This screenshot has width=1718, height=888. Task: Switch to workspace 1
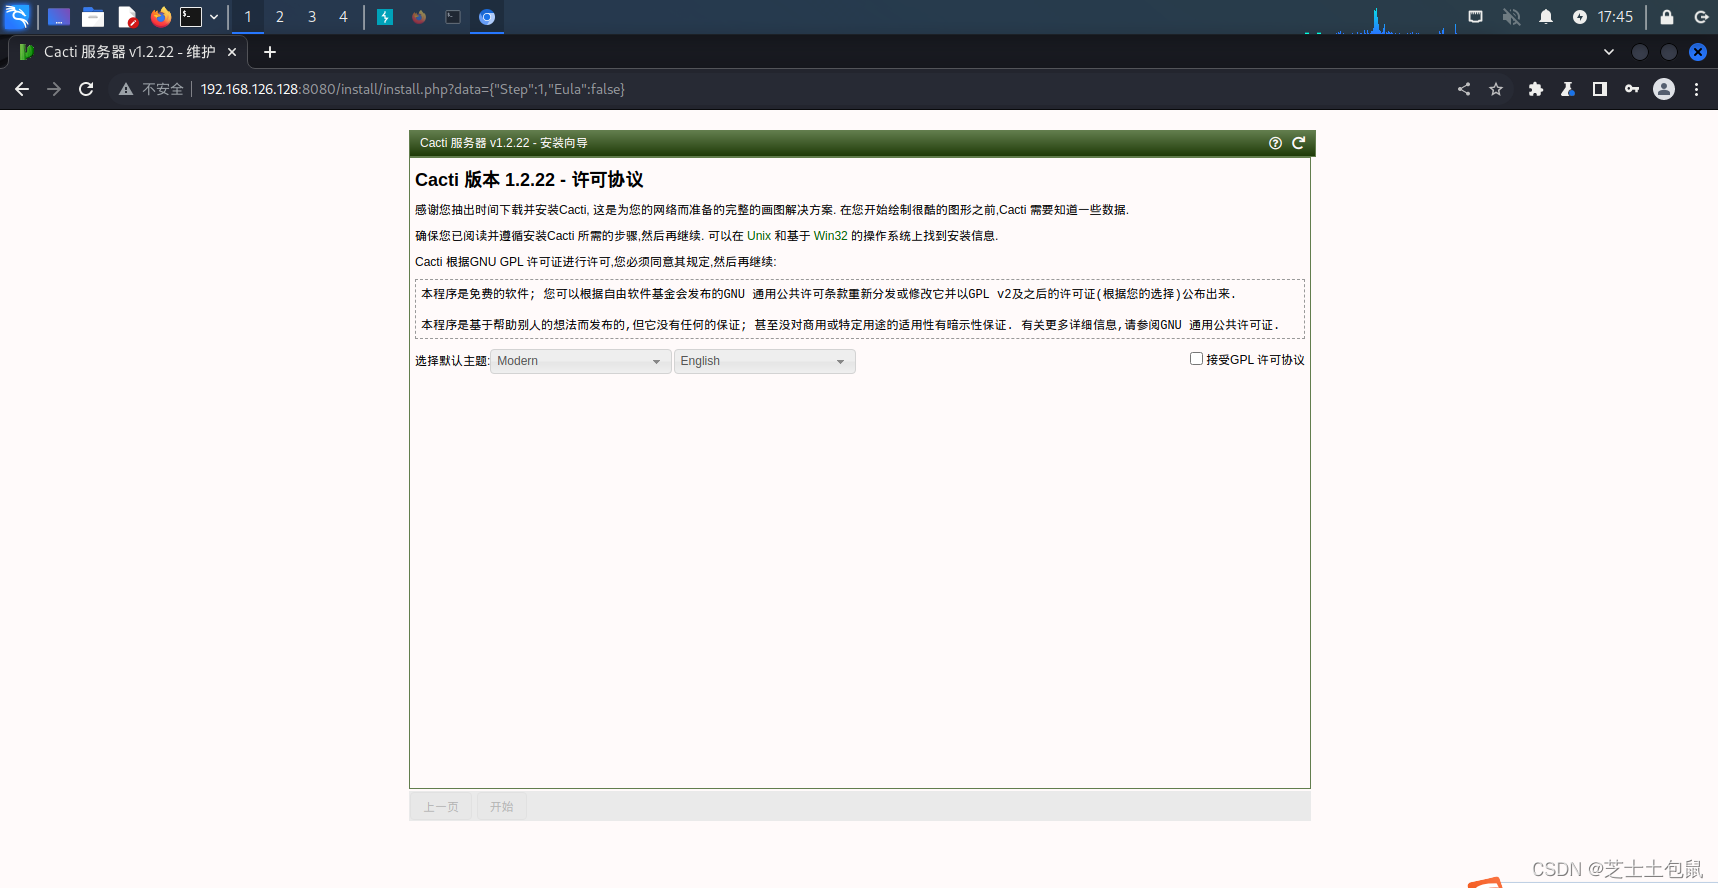(248, 17)
